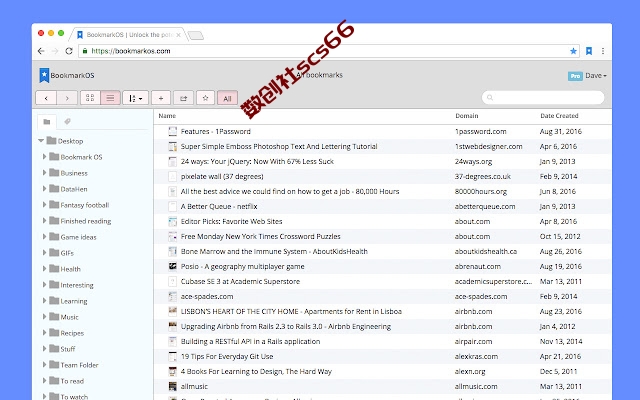Go back with the app's back arrow button
The width and height of the screenshot is (640, 400).
(x=46, y=98)
